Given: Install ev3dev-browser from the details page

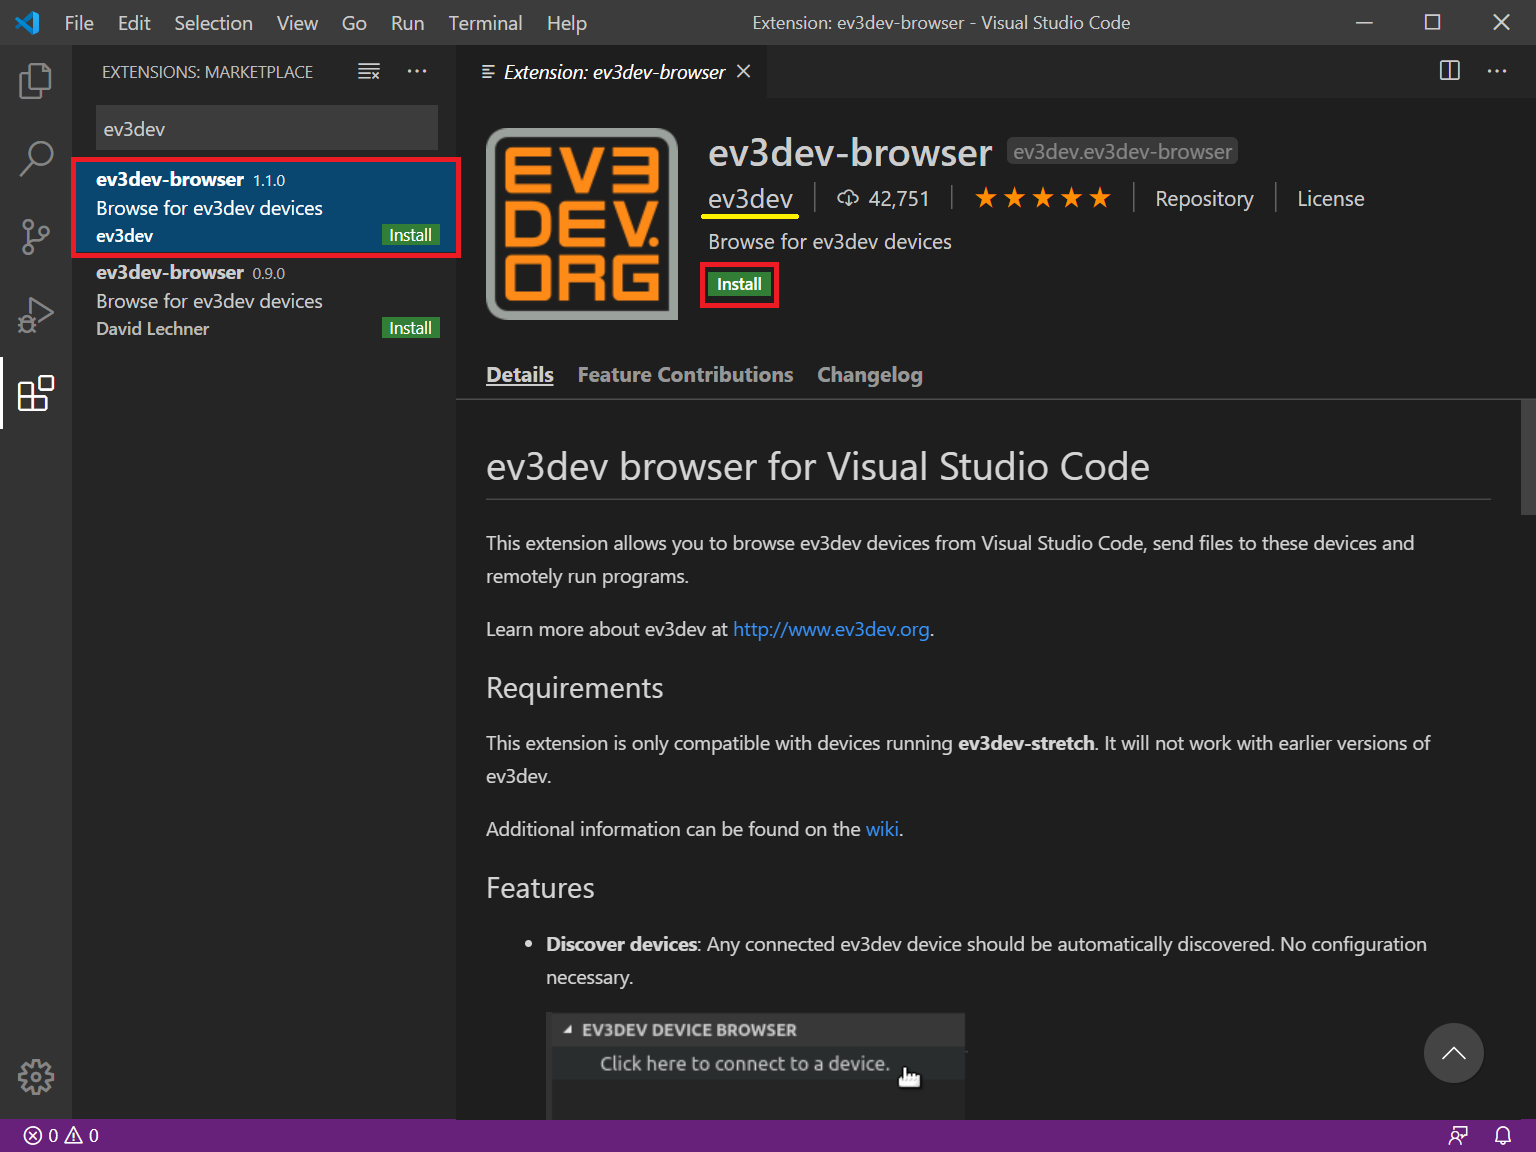Looking at the screenshot, I should (x=739, y=284).
